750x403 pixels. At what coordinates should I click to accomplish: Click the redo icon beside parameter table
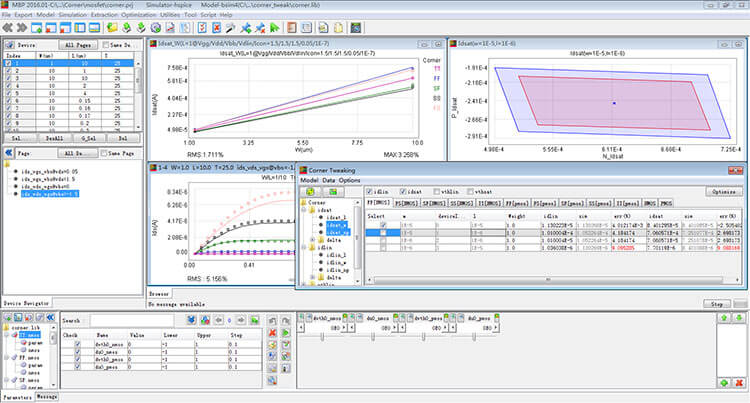(286, 320)
